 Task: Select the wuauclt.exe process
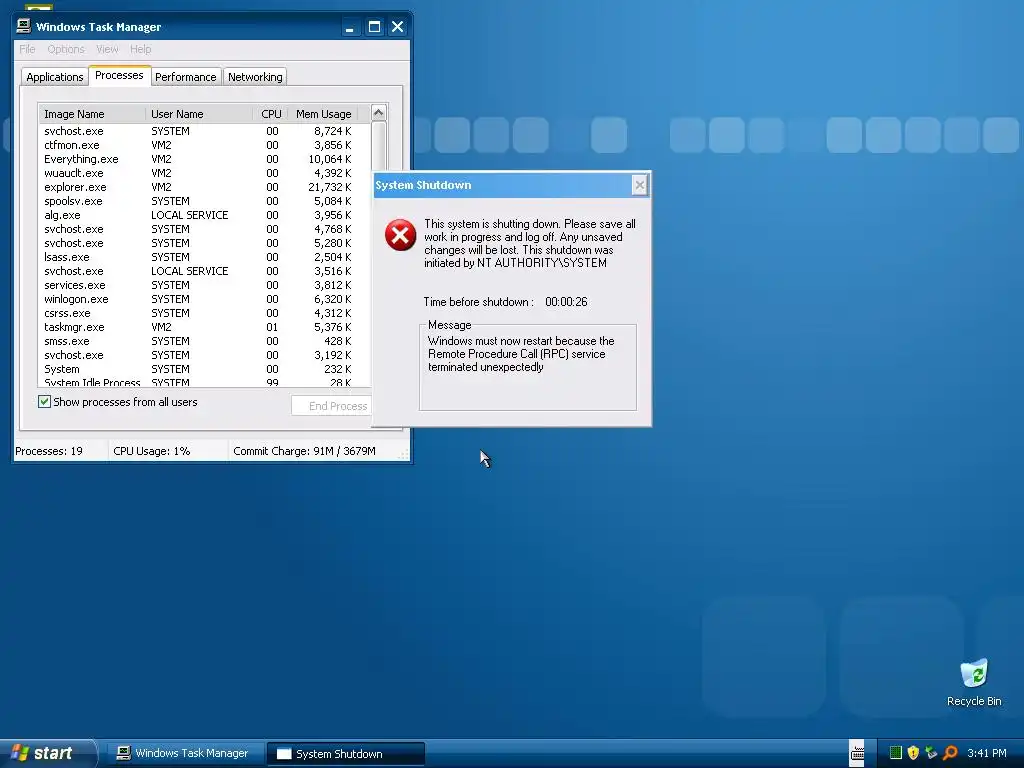point(204,173)
